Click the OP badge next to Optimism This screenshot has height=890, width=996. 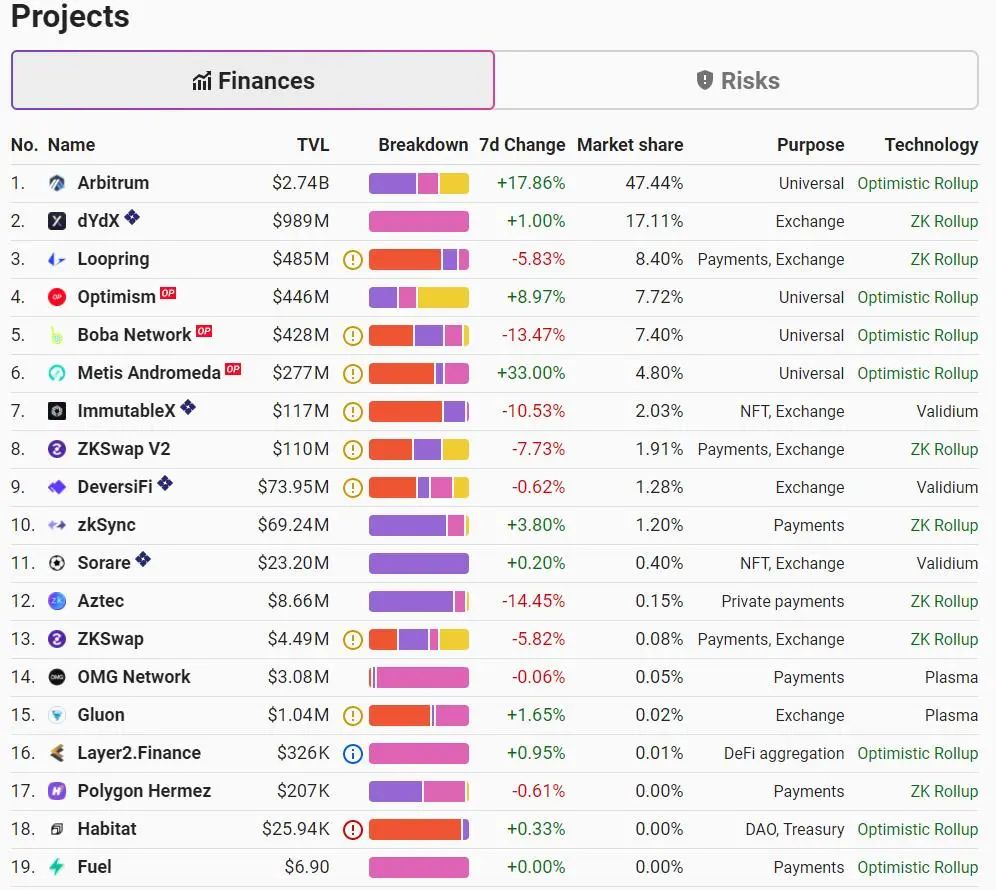point(168,293)
